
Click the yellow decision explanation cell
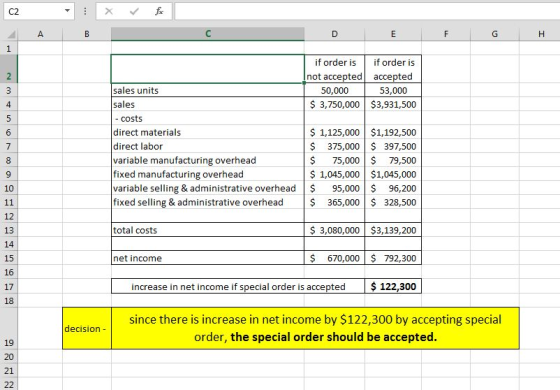[x=315, y=328]
